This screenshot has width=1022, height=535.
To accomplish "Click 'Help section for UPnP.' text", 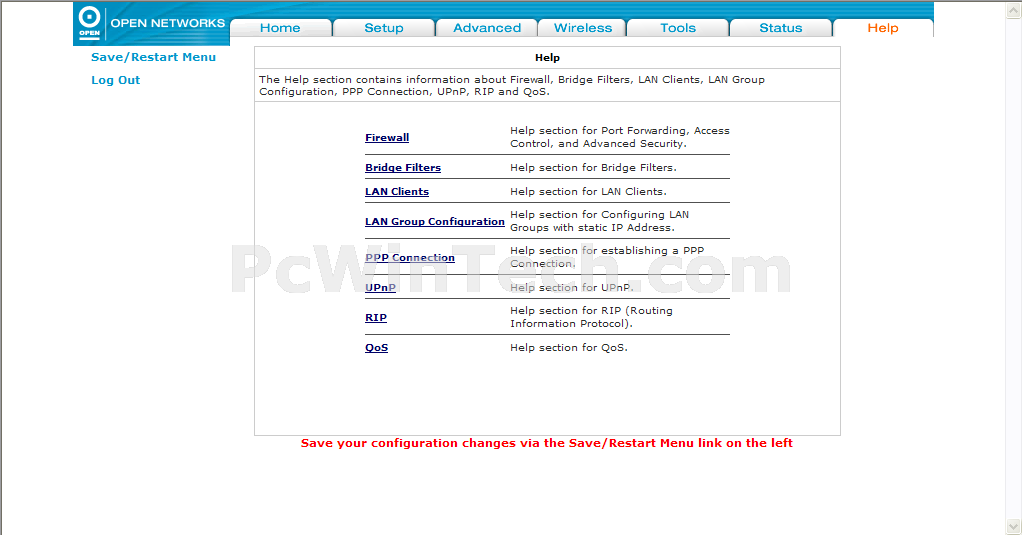I will tap(572, 287).
